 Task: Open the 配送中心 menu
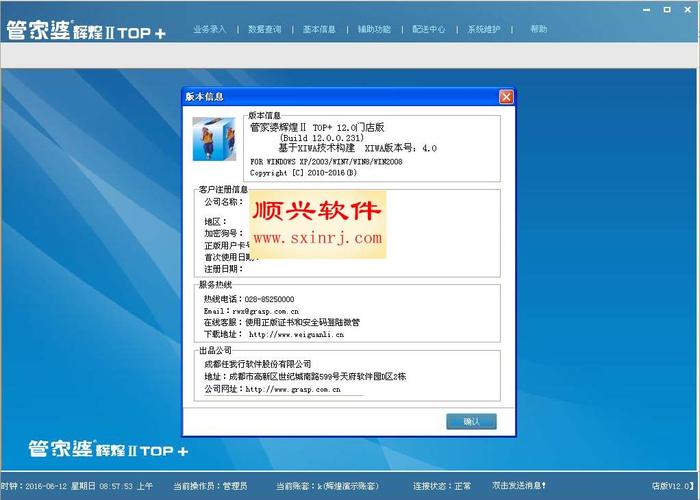pyautogui.click(x=429, y=29)
